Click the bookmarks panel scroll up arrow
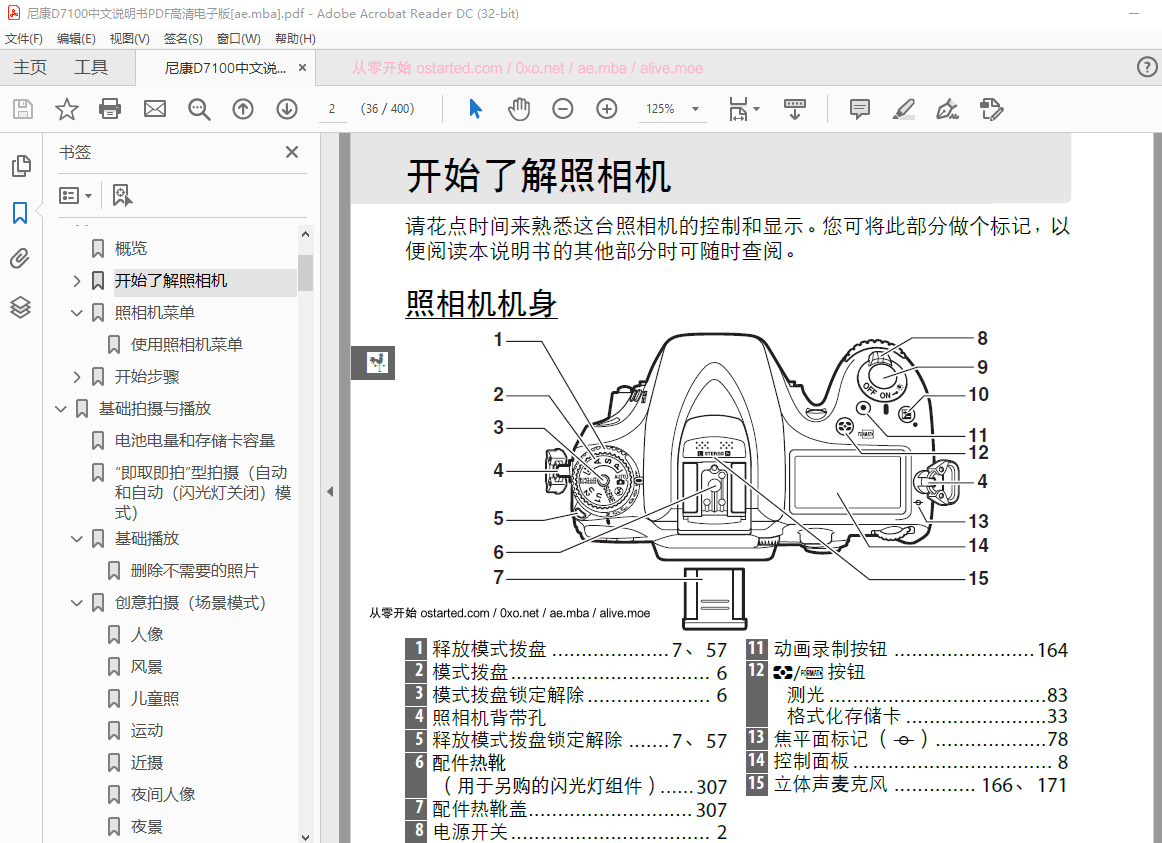This screenshot has height=843, width=1162. pos(305,234)
